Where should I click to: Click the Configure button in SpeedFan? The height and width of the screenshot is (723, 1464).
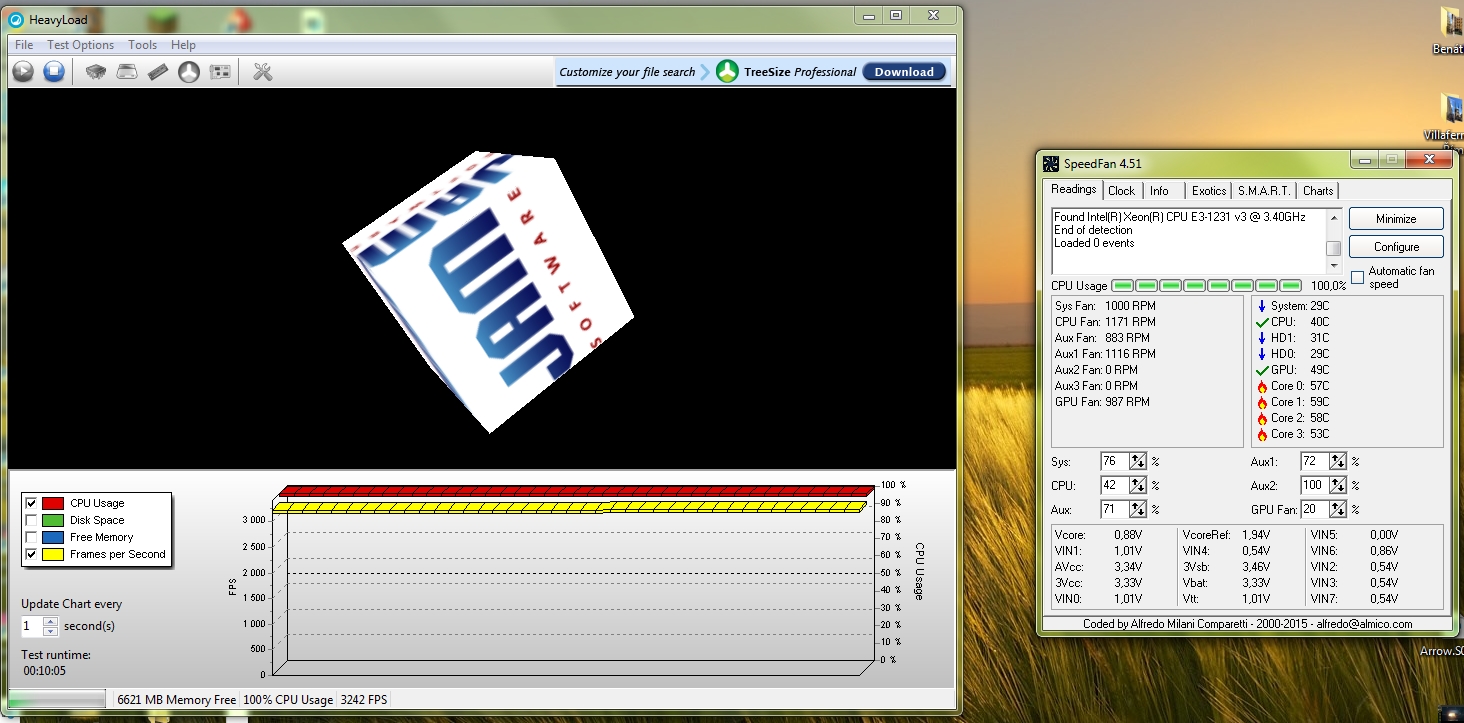[1396, 246]
